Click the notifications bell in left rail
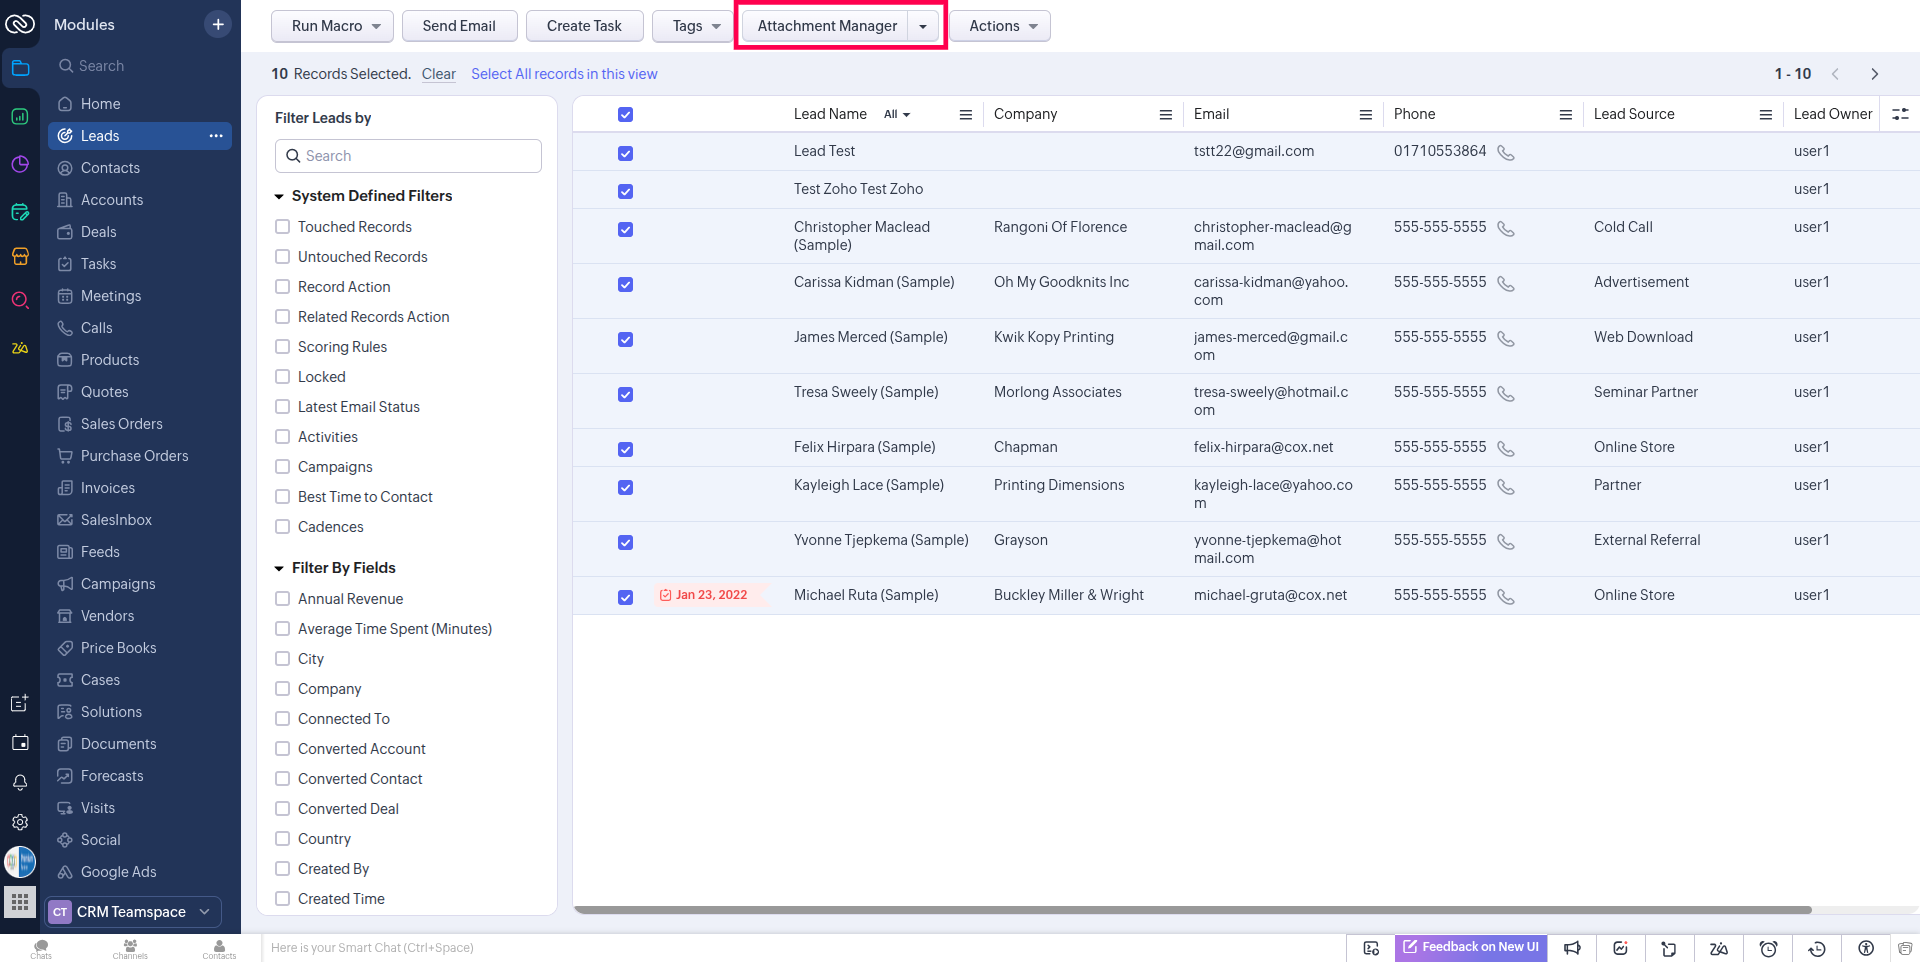The height and width of the screenshot is (962, 1920). pyautogui.click(x=20, y=782)
